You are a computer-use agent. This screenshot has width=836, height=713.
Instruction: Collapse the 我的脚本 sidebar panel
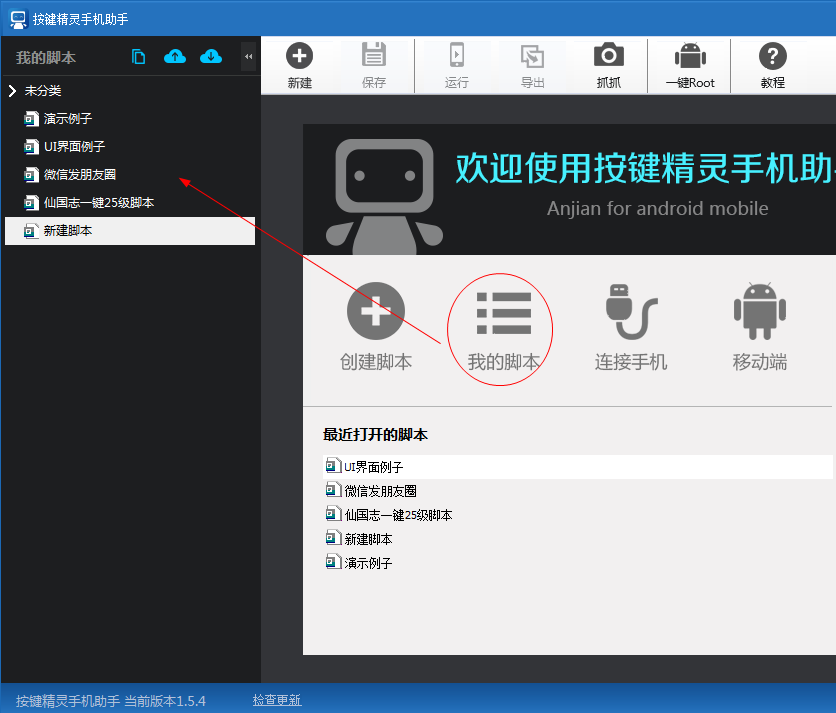click(248, 57)
